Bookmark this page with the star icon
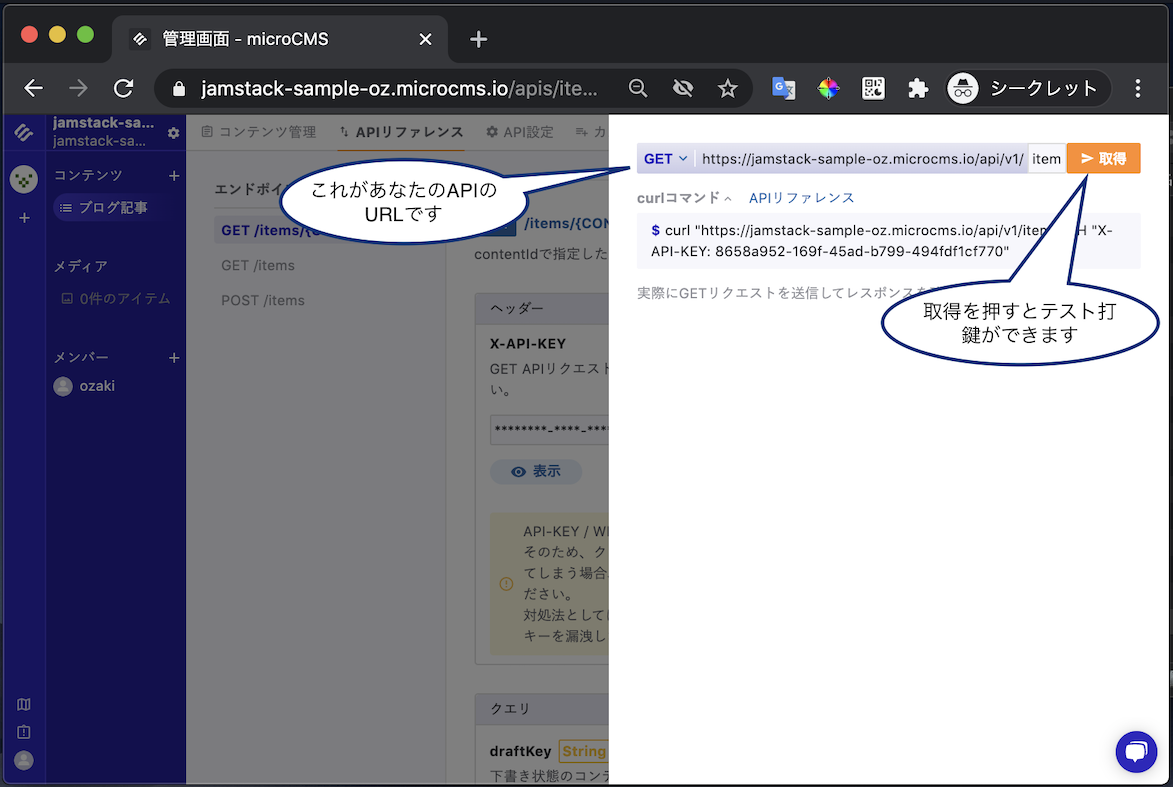1173x787 pixels. 727,88
